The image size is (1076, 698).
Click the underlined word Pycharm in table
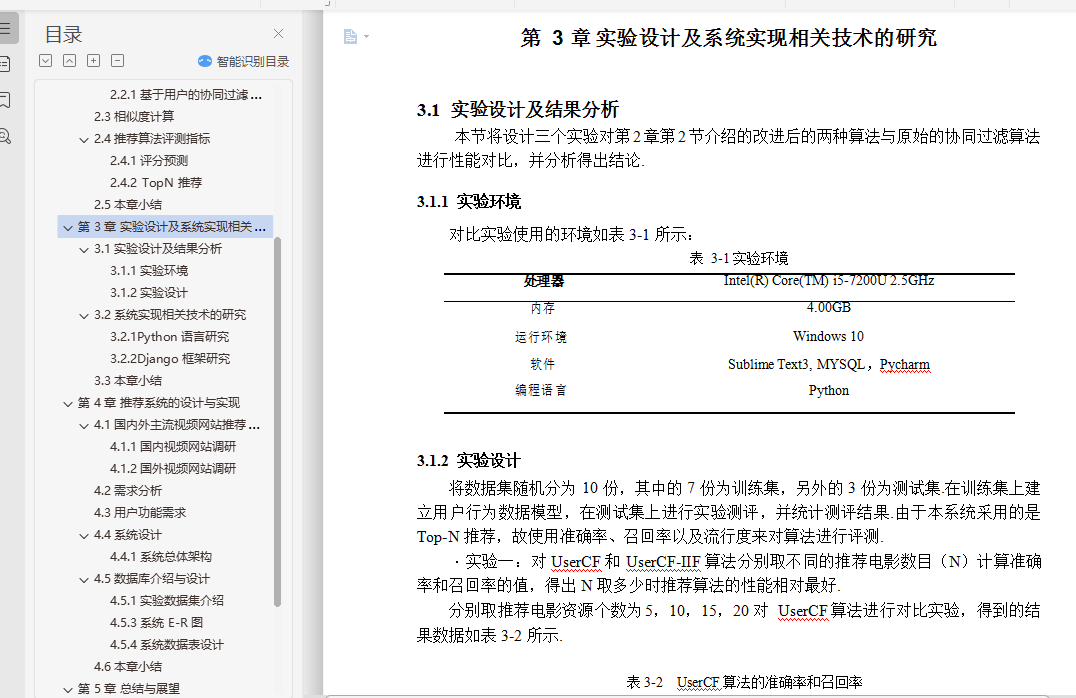click(905, 364)
